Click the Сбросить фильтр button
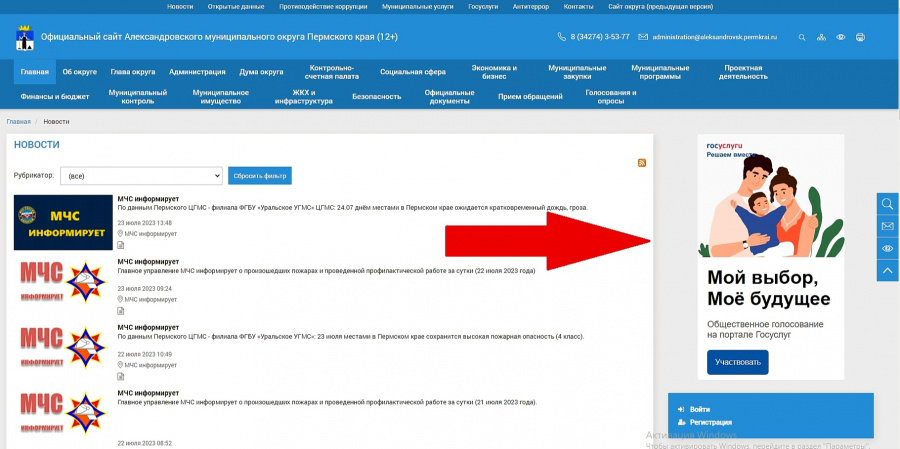Image resolution: width=900 pixels, height=449 pixels. point(259,176)
